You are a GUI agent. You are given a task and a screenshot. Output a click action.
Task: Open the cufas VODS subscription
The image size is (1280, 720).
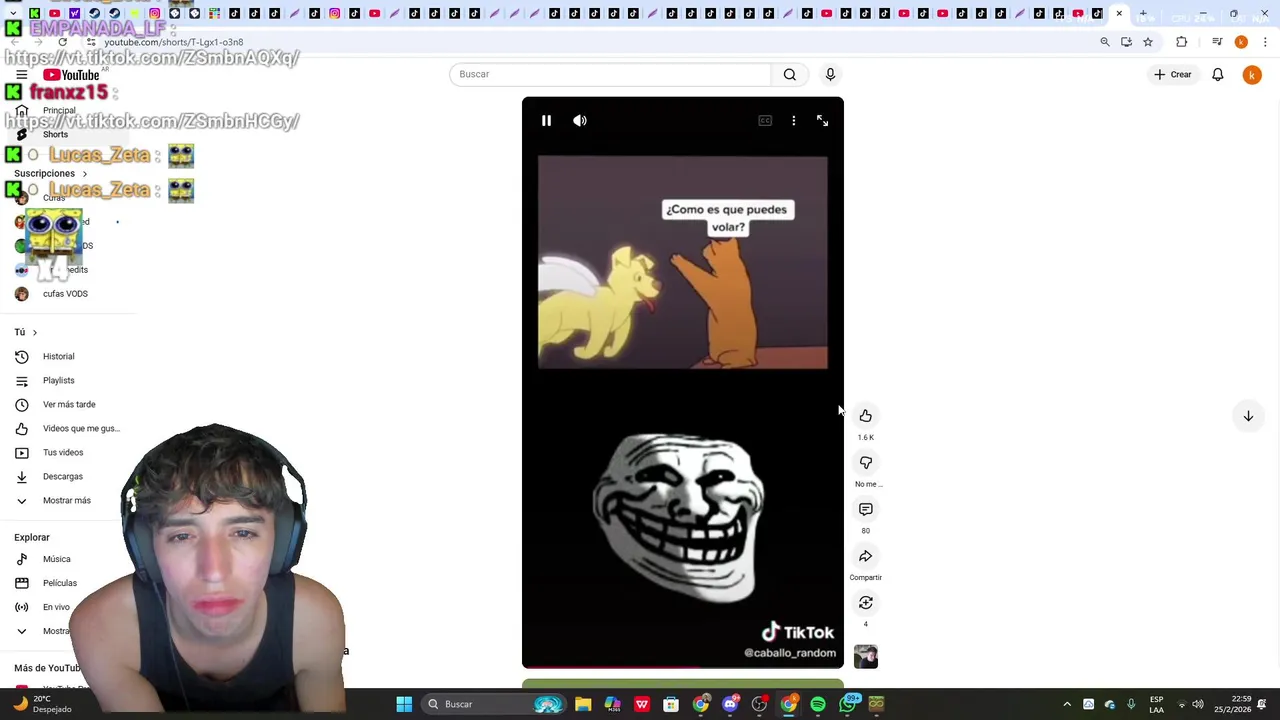65,294
